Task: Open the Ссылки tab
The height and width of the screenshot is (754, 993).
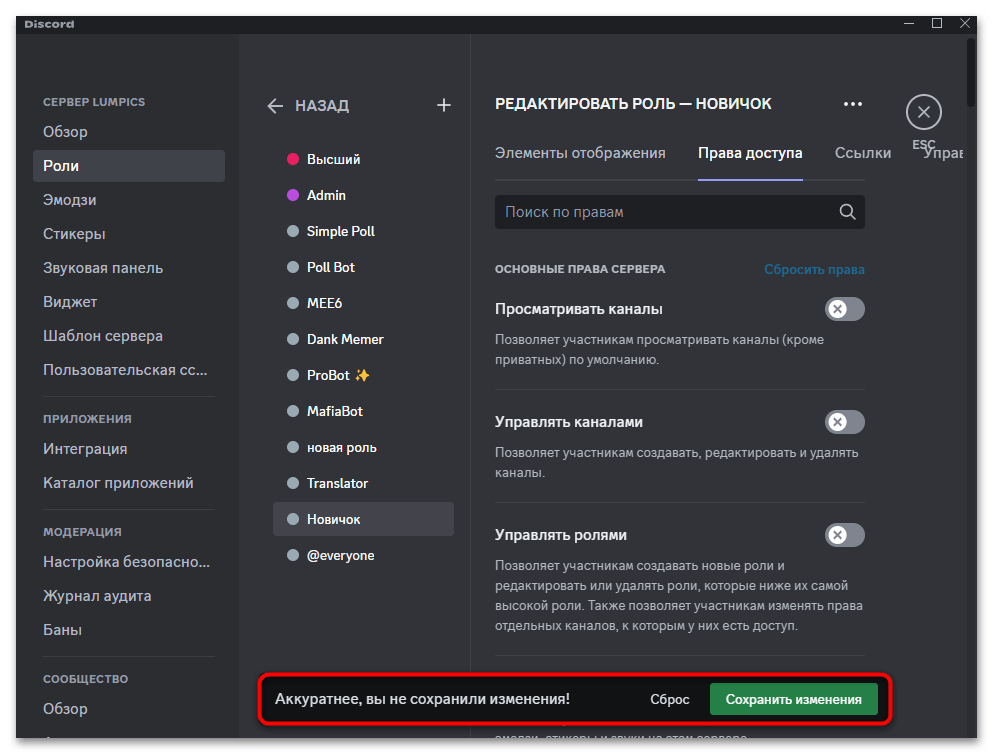Action: (862, 153)
